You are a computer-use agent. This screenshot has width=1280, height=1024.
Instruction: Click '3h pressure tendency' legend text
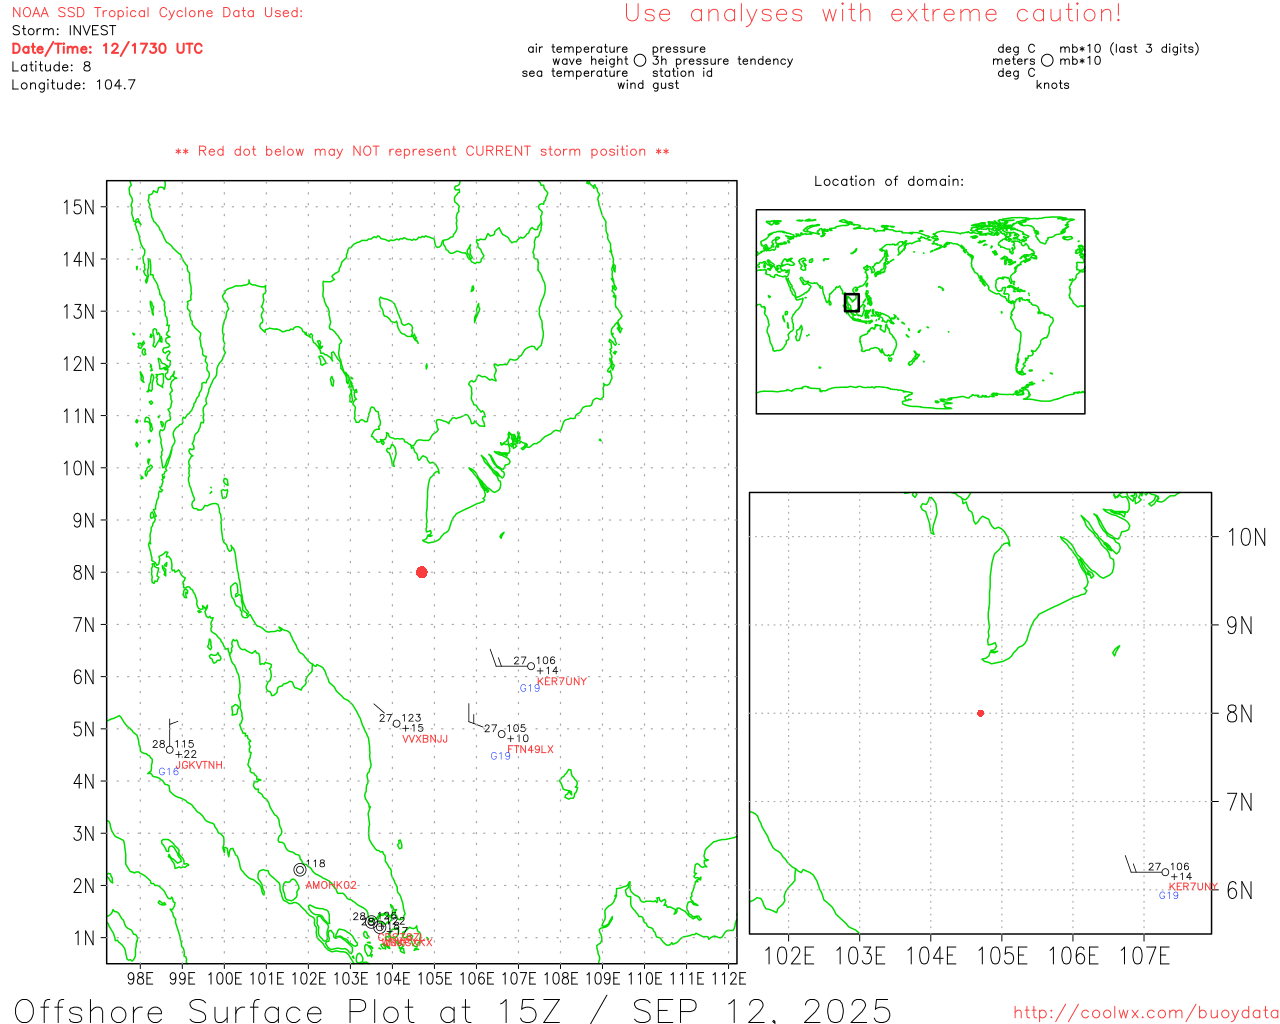(x=723, y=61)
